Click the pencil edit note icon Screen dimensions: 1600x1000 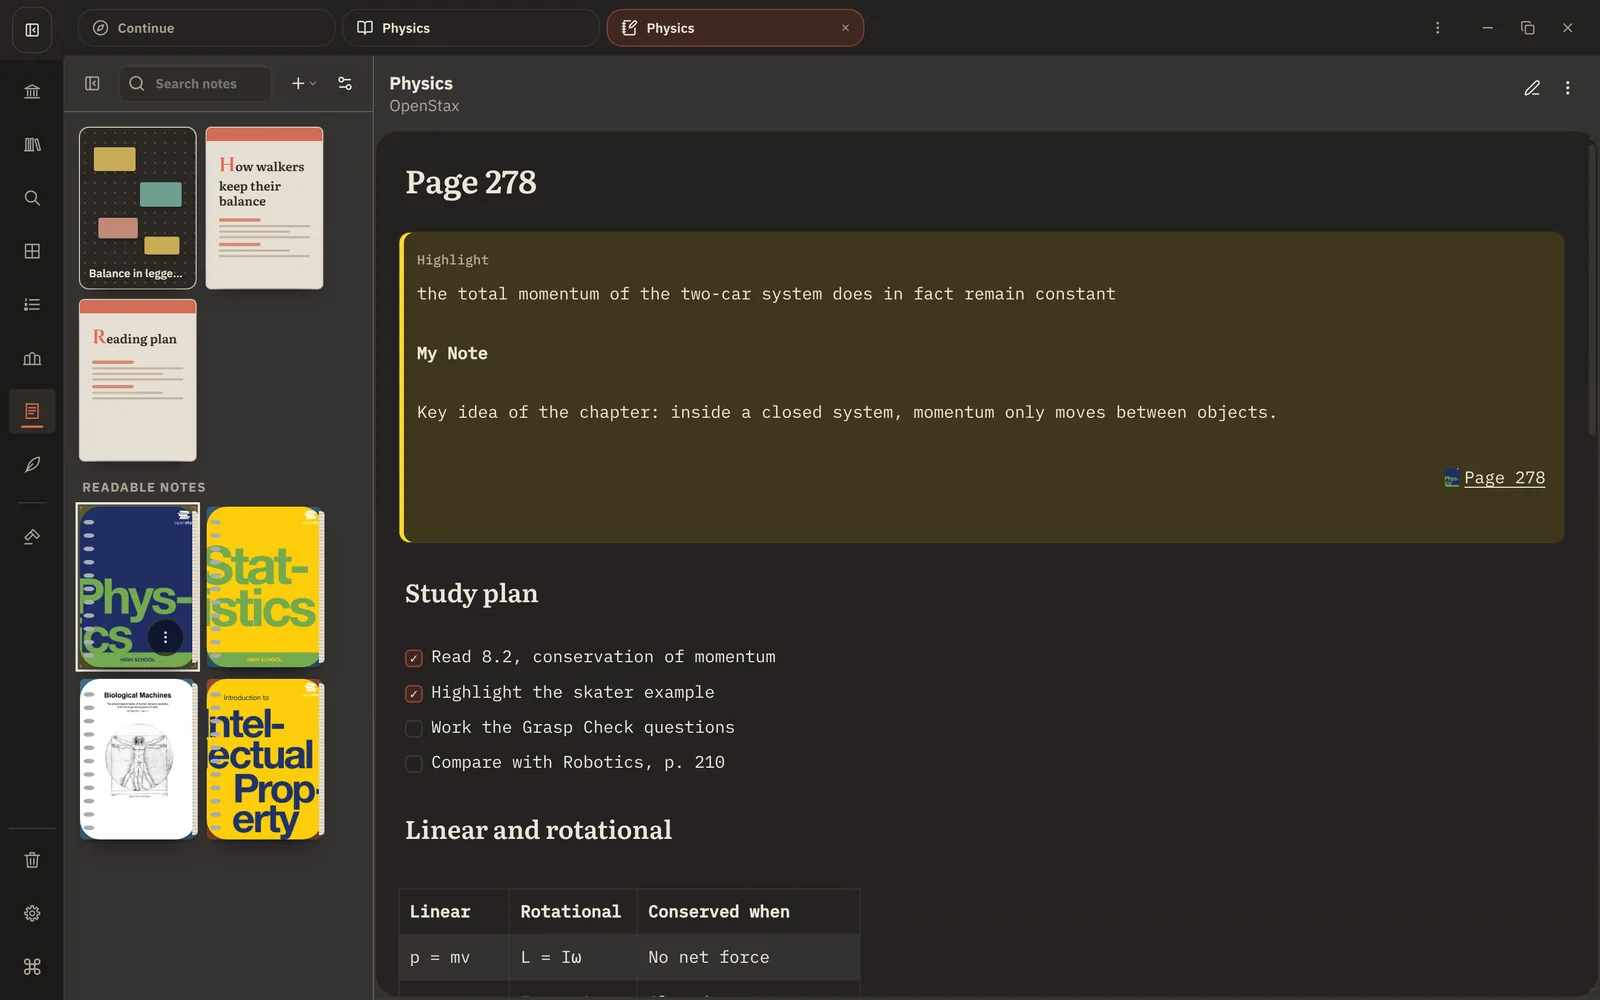coord(1532,88)
